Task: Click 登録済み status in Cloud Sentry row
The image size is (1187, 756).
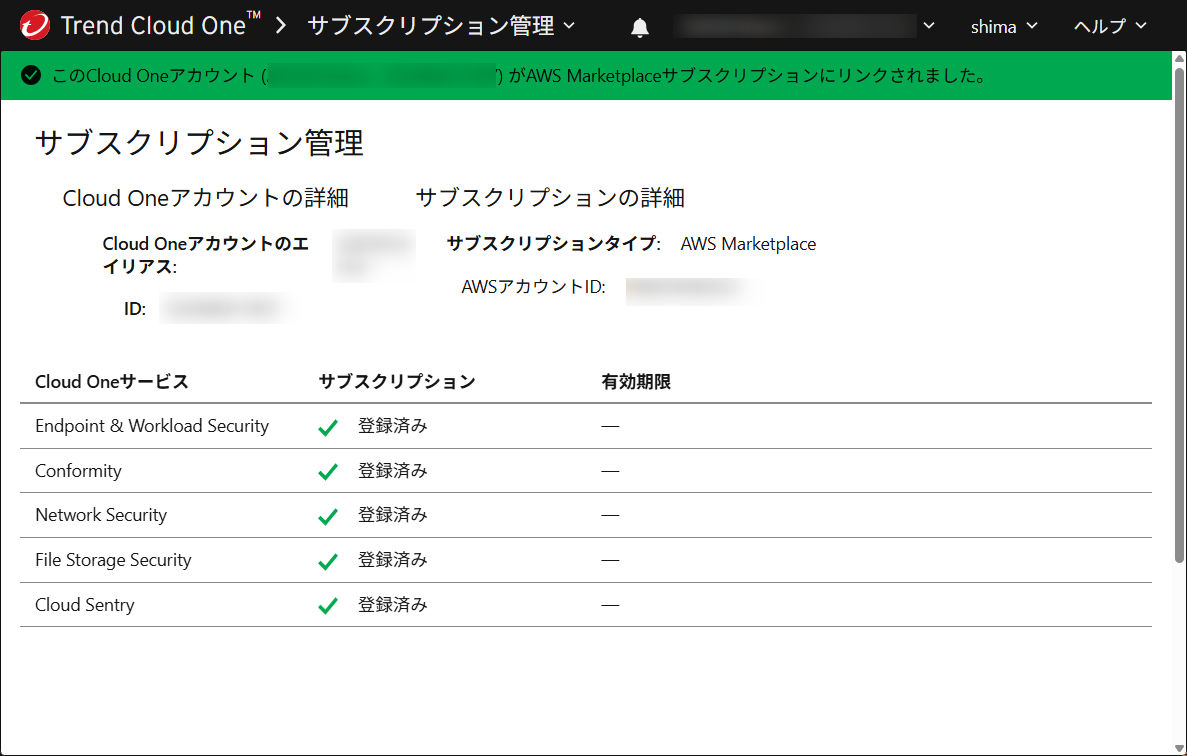Action: tap(392, 605)
